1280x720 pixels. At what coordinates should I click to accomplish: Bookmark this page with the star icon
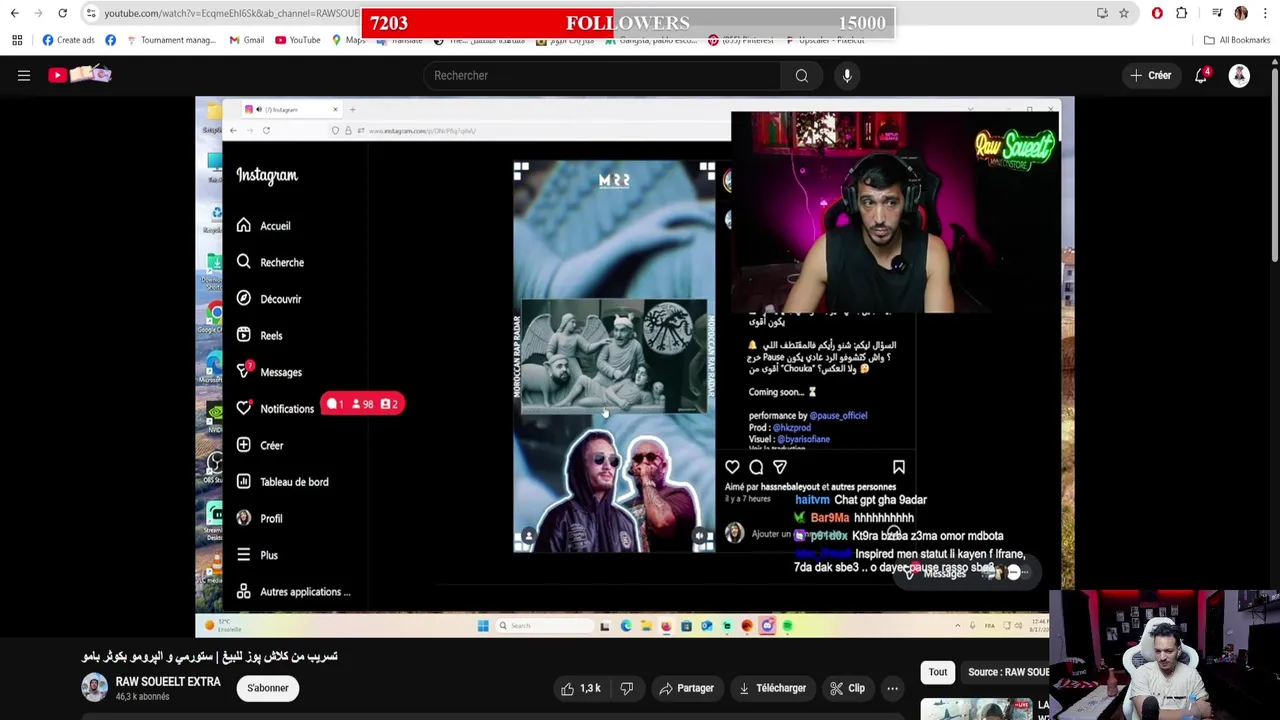[1124, 13]
